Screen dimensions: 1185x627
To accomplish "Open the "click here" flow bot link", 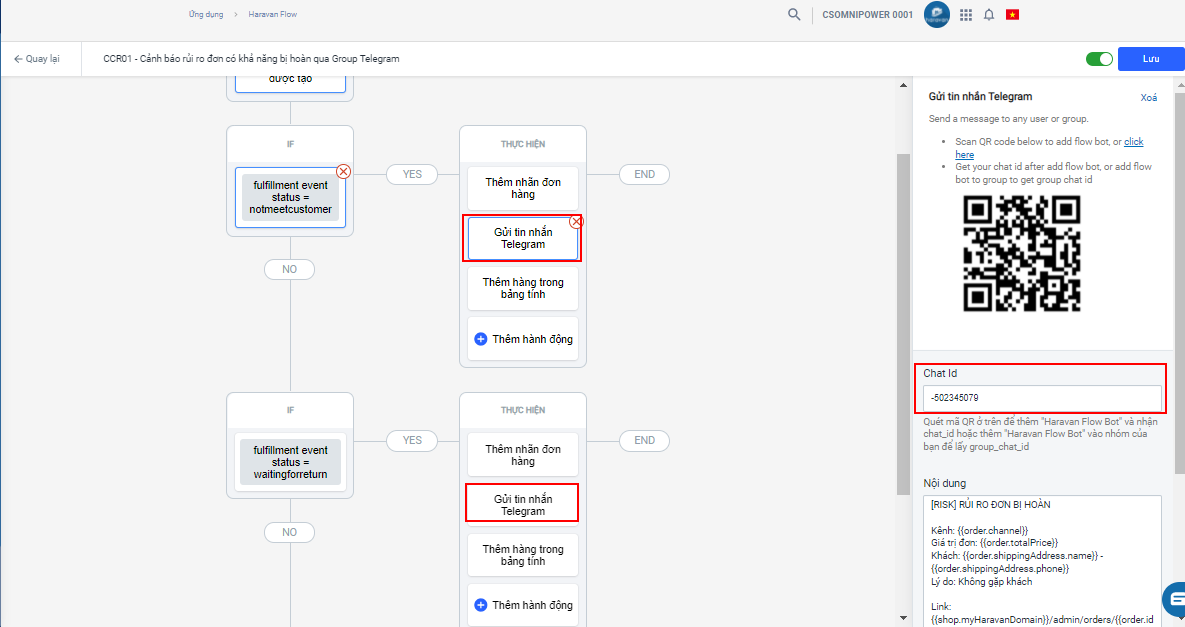I will point(1133,142).
